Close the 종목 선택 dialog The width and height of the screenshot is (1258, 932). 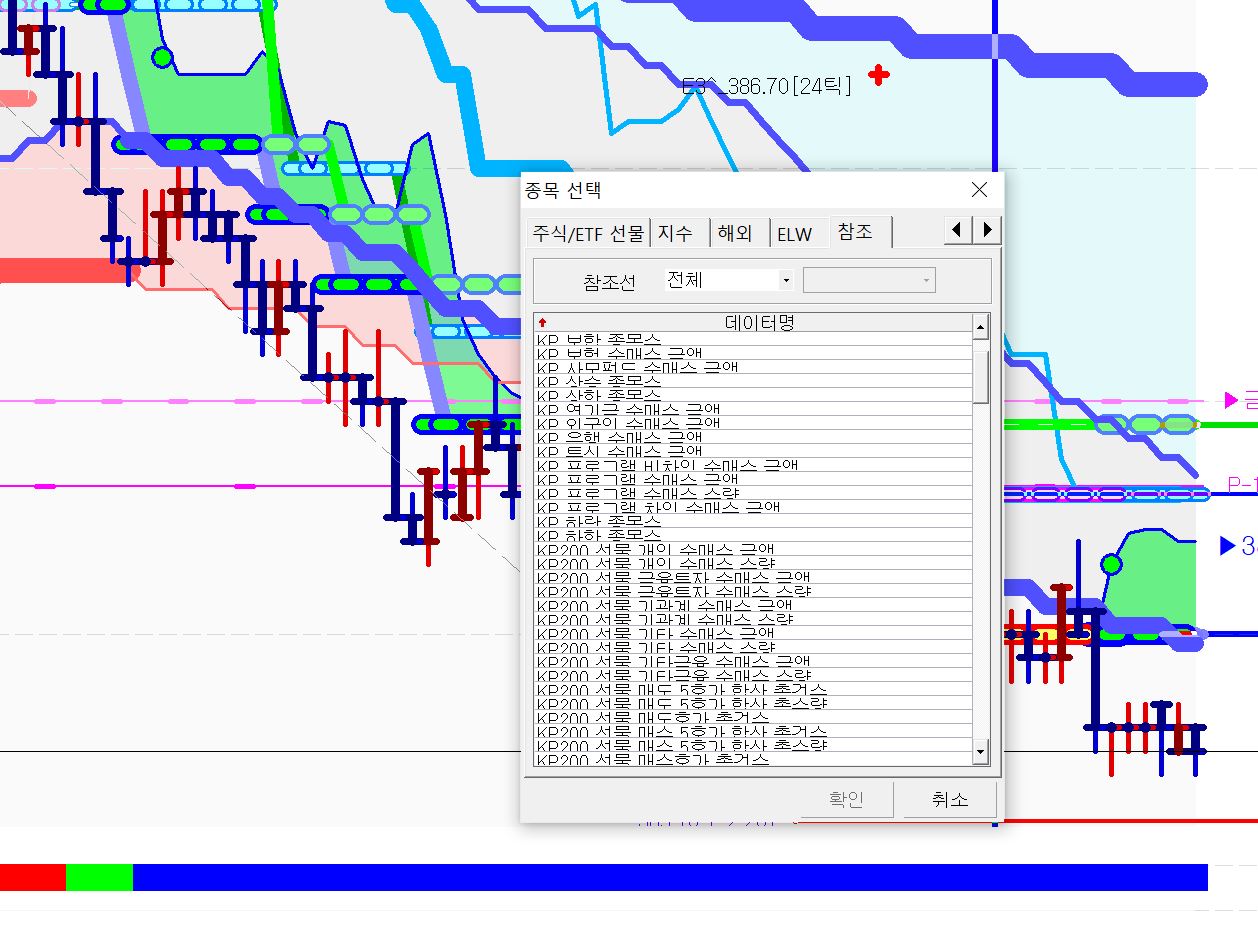tap(979, 190)
